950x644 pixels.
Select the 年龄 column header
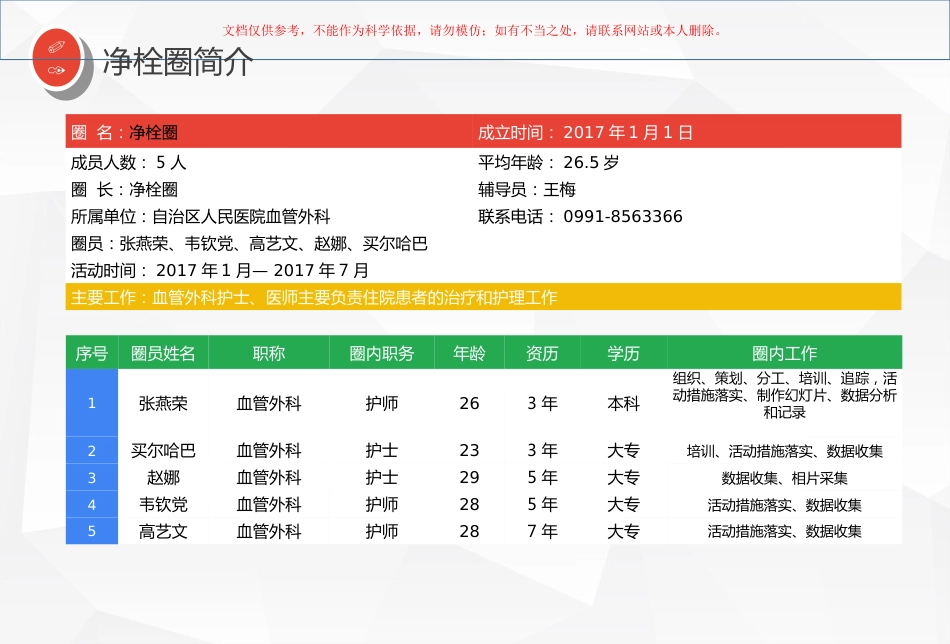[469, 353]
